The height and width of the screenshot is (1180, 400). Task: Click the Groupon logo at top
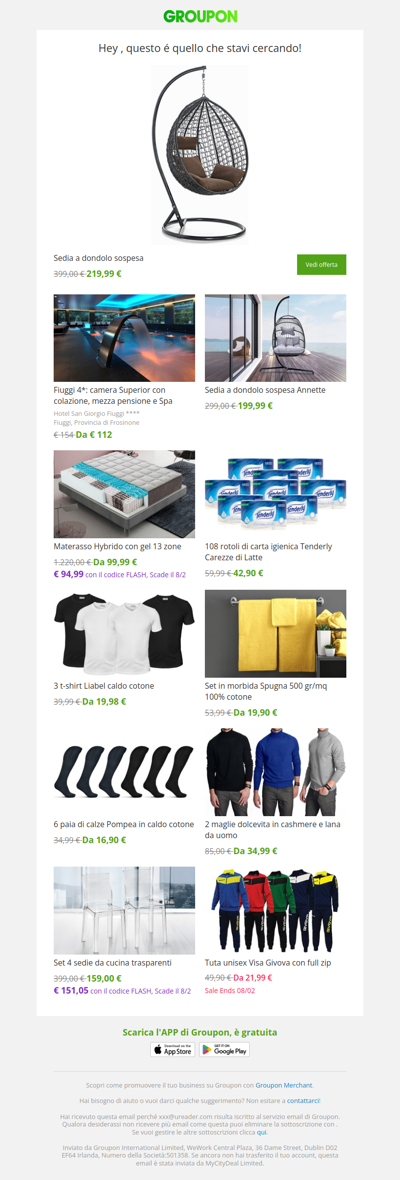pos(200,16)
